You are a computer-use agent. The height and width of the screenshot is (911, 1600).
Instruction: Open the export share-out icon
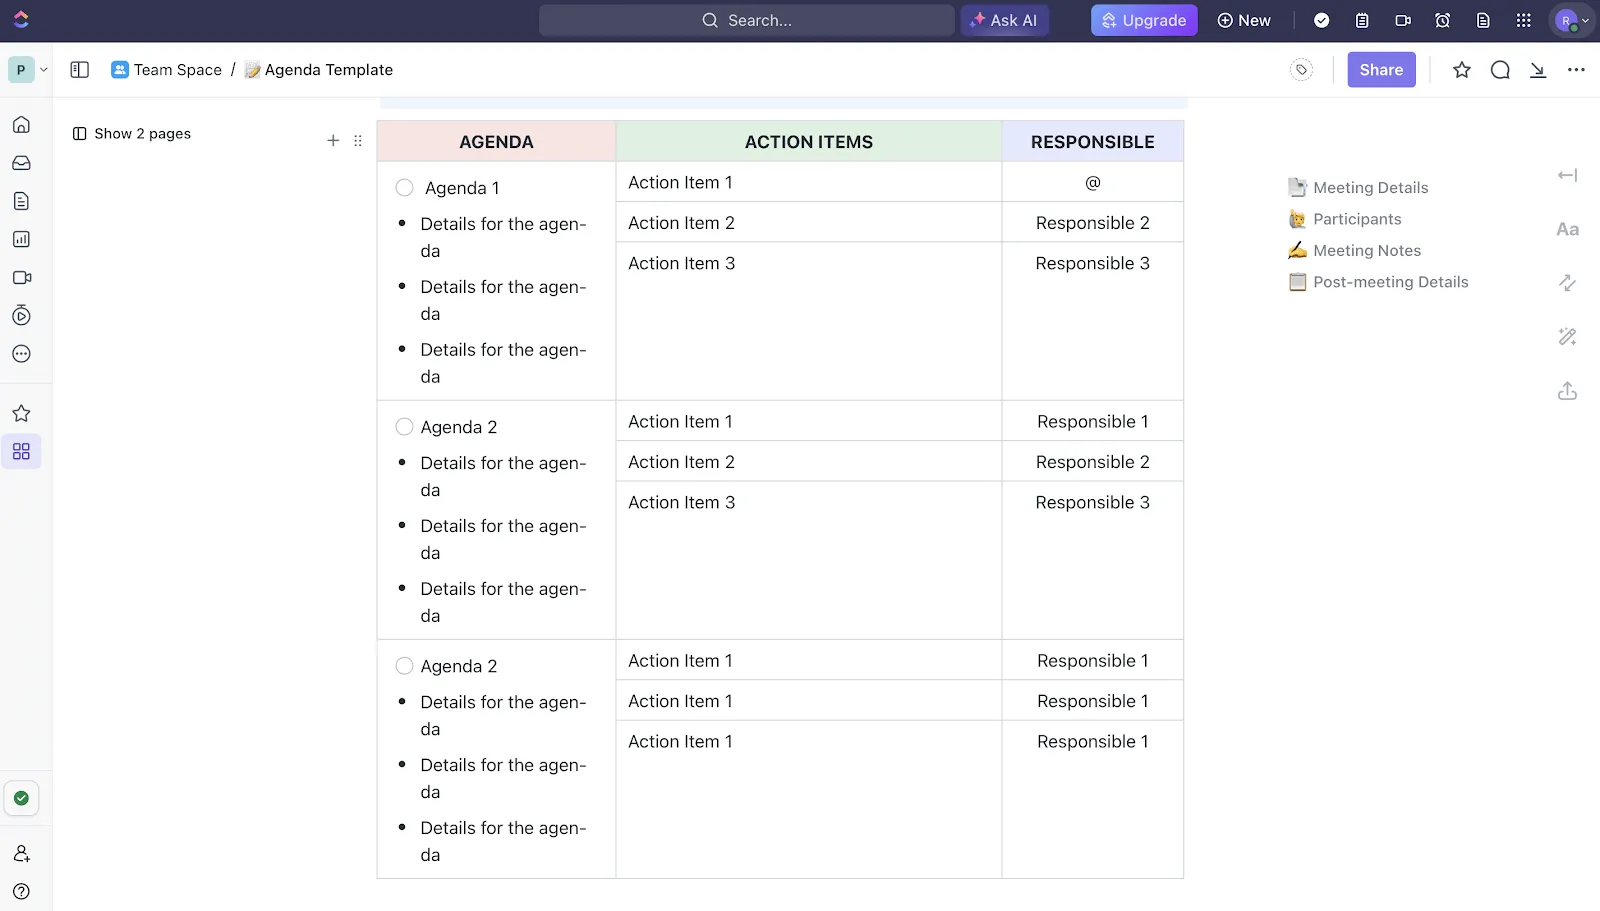click(x=1567, y=391)
